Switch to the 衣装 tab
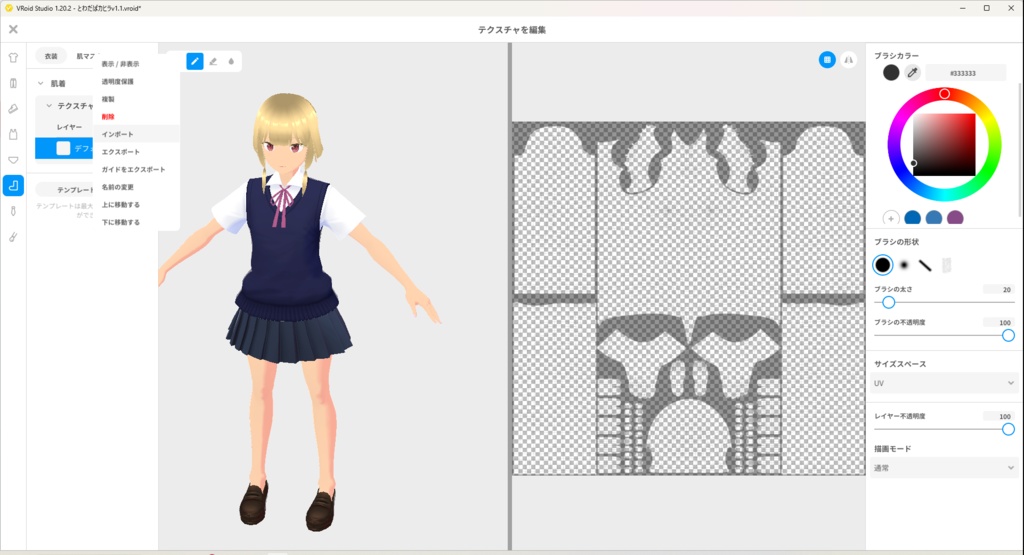 pyautogui.click(x=51, y=56)
